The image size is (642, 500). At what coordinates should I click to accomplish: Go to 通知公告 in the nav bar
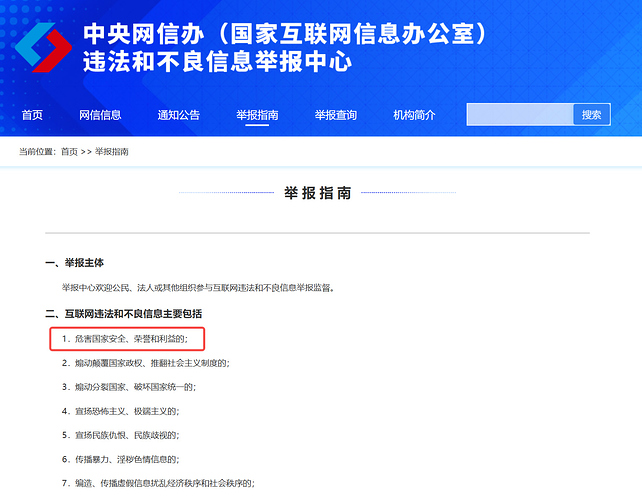coord(179,115)
